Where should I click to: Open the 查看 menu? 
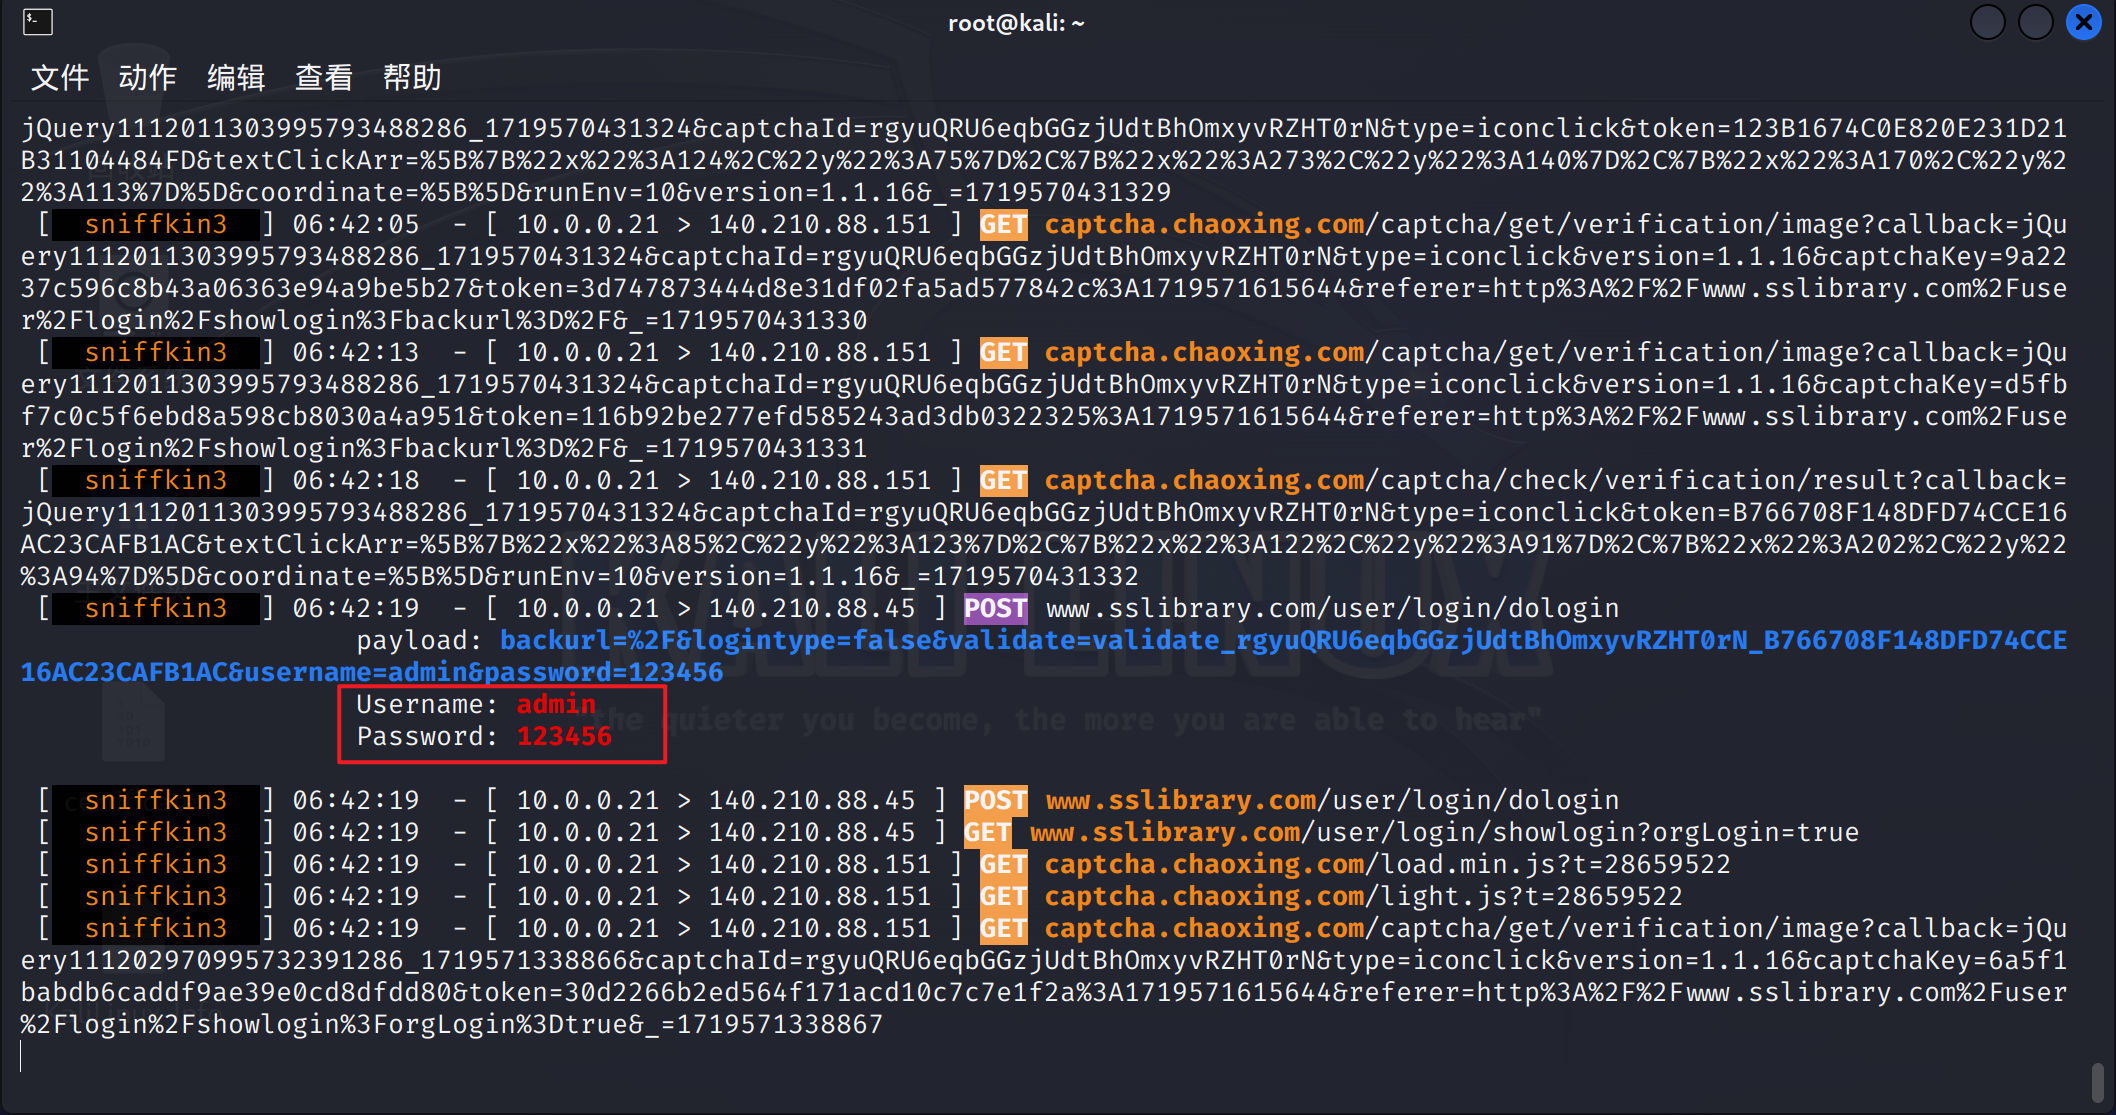324,77
